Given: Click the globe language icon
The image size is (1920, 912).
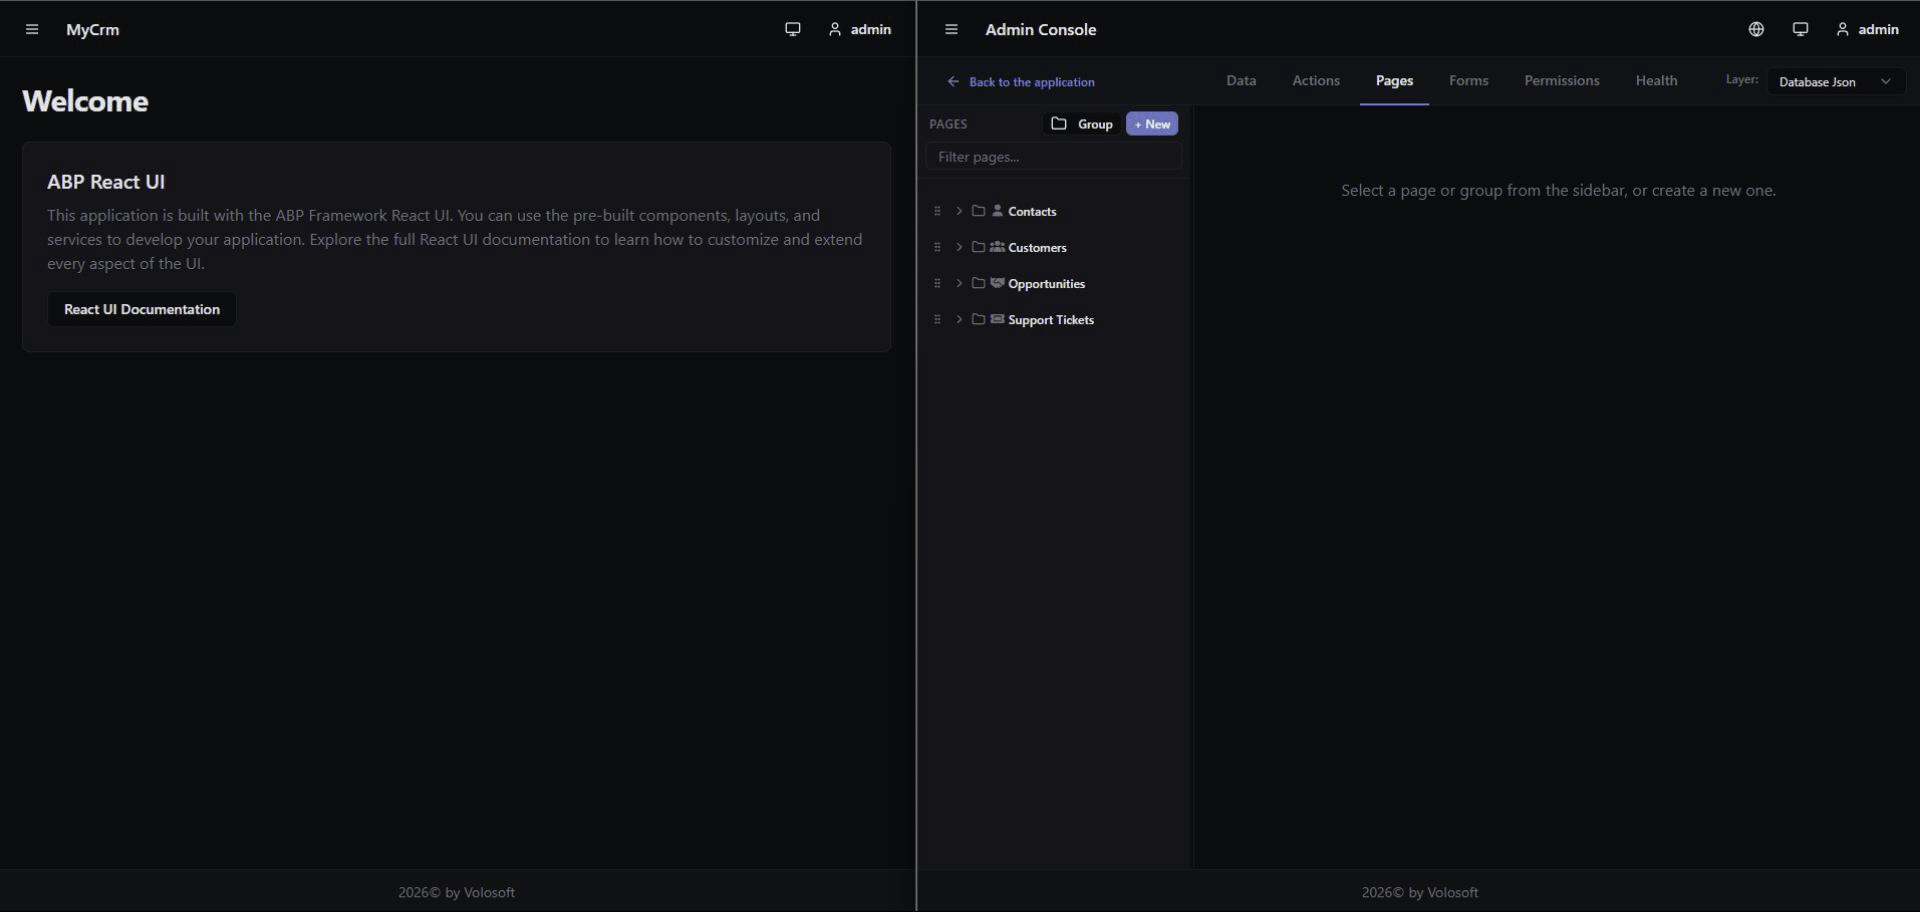Looking at the screenshot, I should 1756,30.
